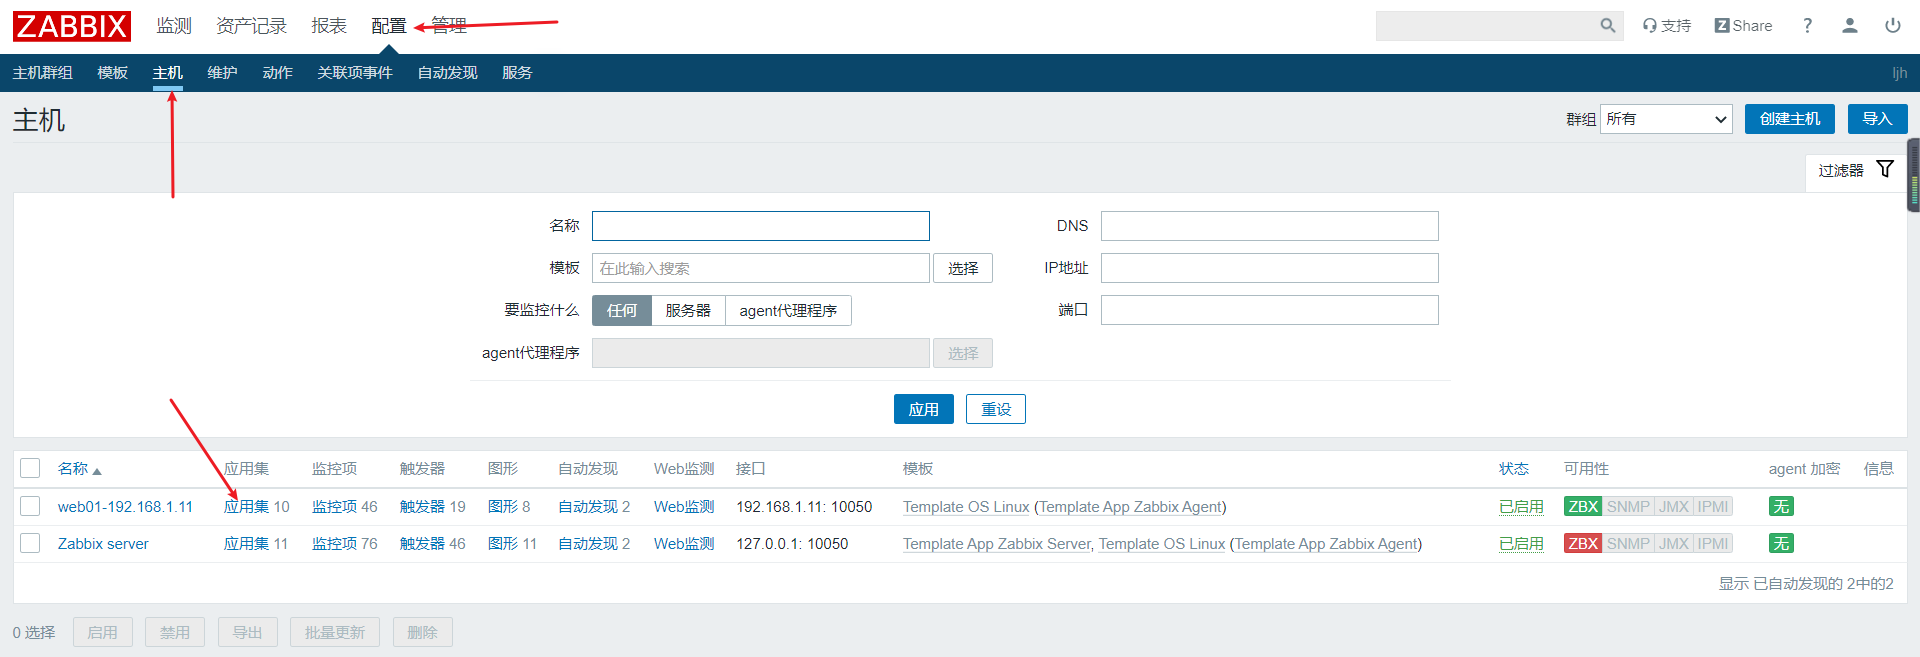Open the 报表 top menu

point(329,26)
